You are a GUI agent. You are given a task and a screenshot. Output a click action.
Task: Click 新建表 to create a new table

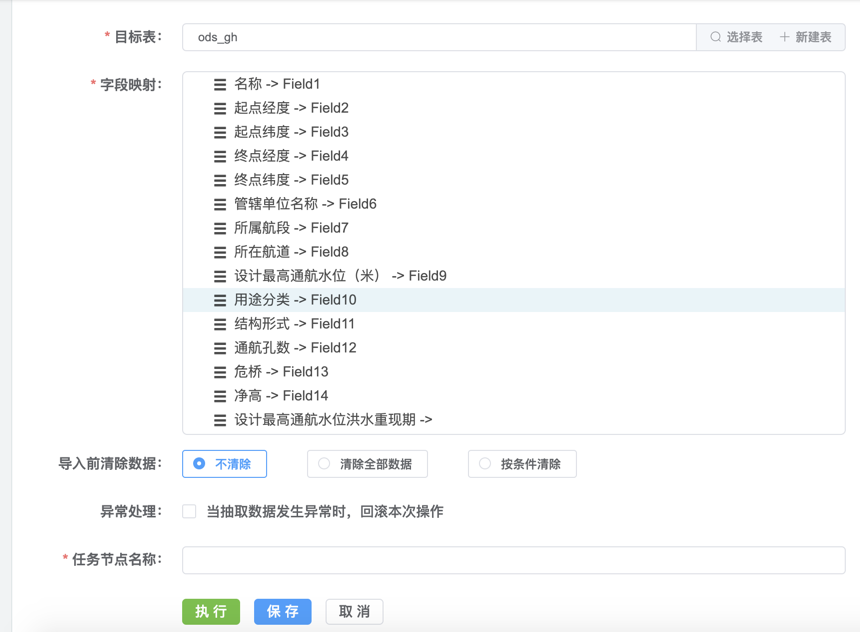coord(805,37)
